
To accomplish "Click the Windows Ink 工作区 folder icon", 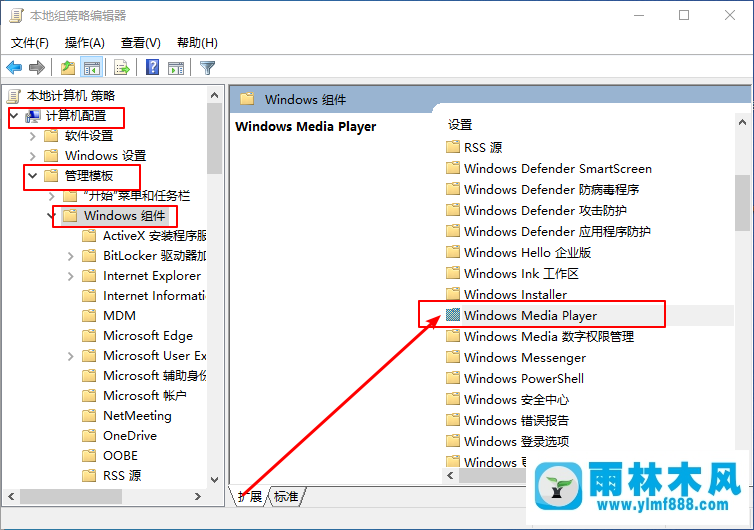I will click(453, 273).
